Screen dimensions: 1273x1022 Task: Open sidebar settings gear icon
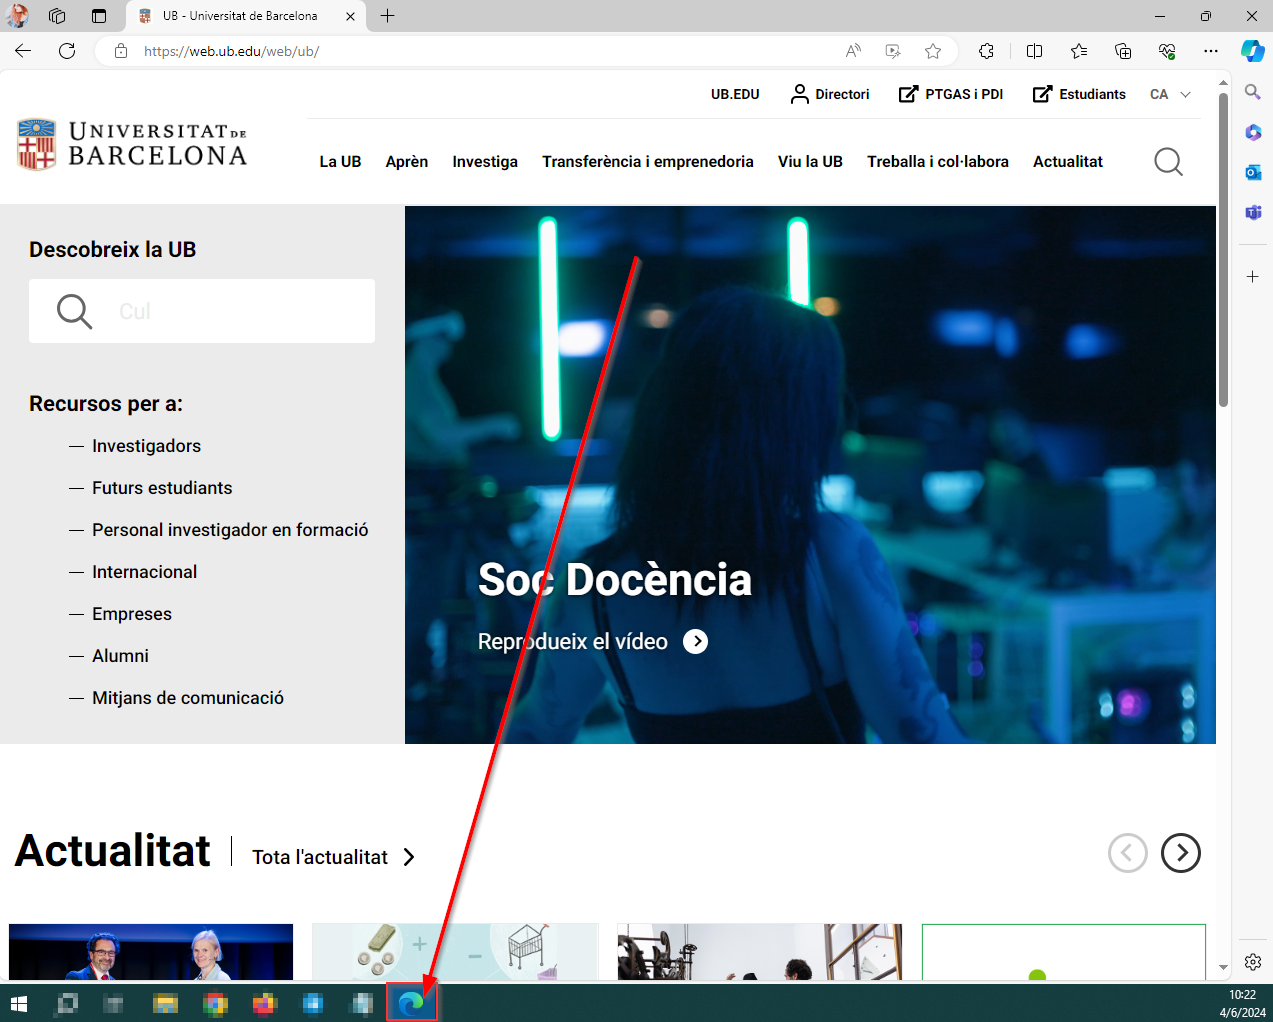tap(1252, 962)
